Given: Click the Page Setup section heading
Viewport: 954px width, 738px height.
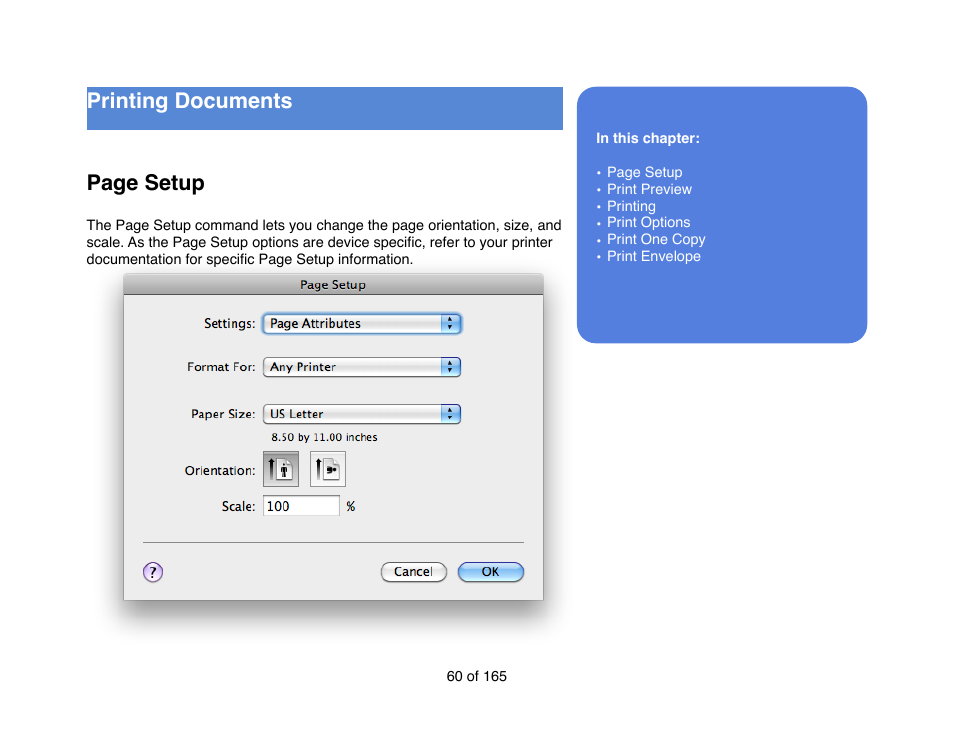Looking at the screenshot, I should coord(145,183).
